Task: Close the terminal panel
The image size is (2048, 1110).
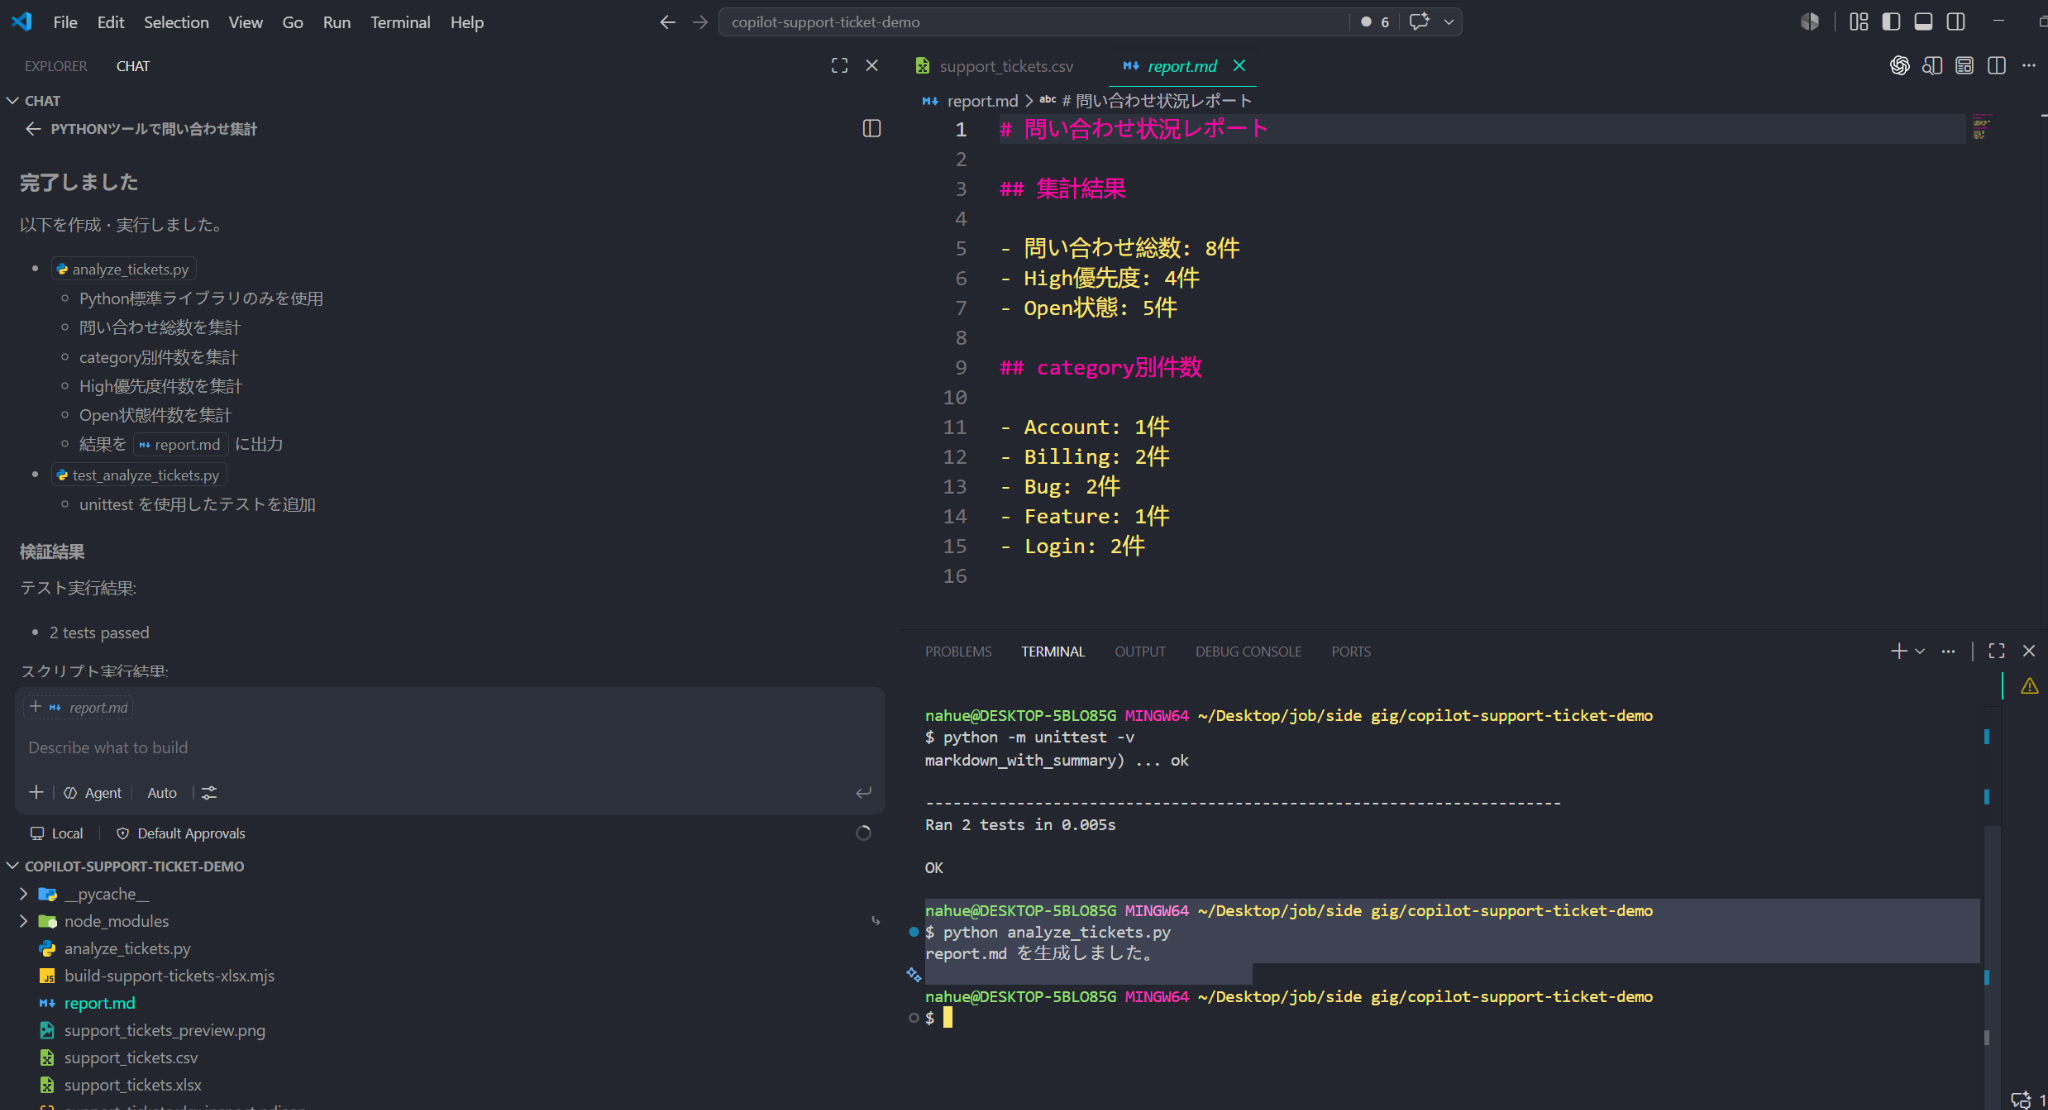Action: (x=2029, y=651)
